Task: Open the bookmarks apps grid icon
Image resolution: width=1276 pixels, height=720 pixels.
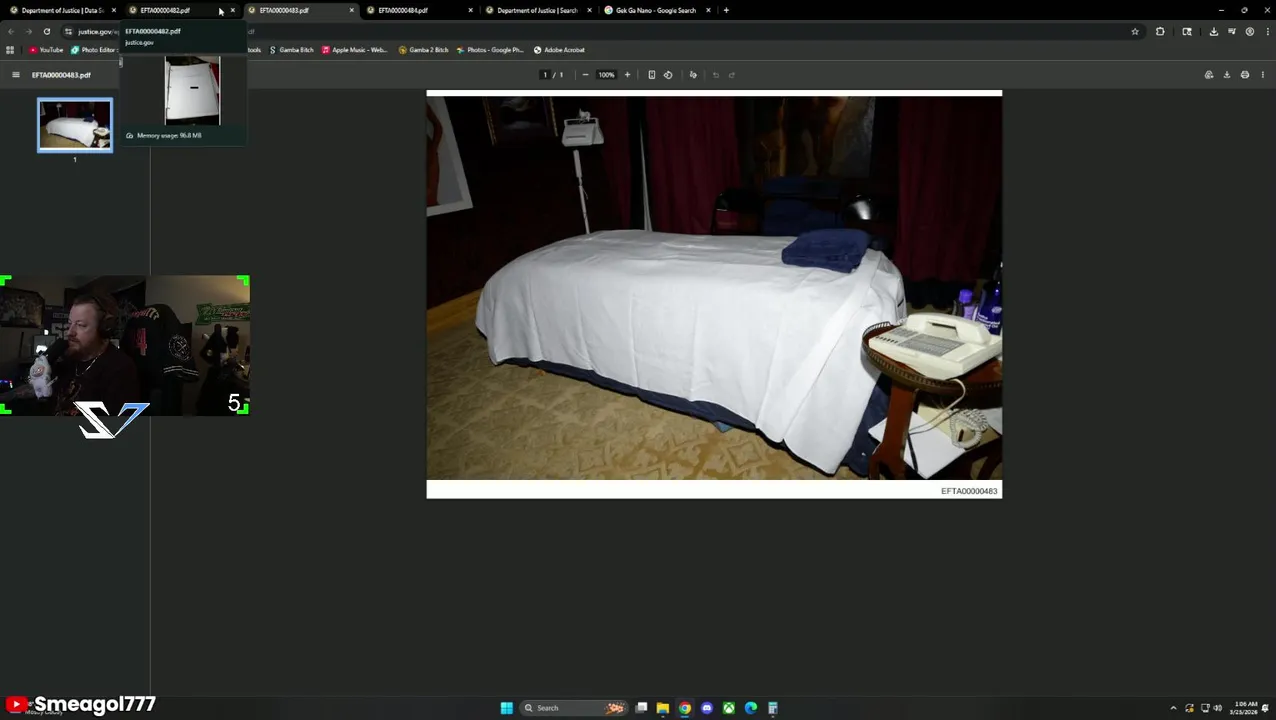Action: 10,50
